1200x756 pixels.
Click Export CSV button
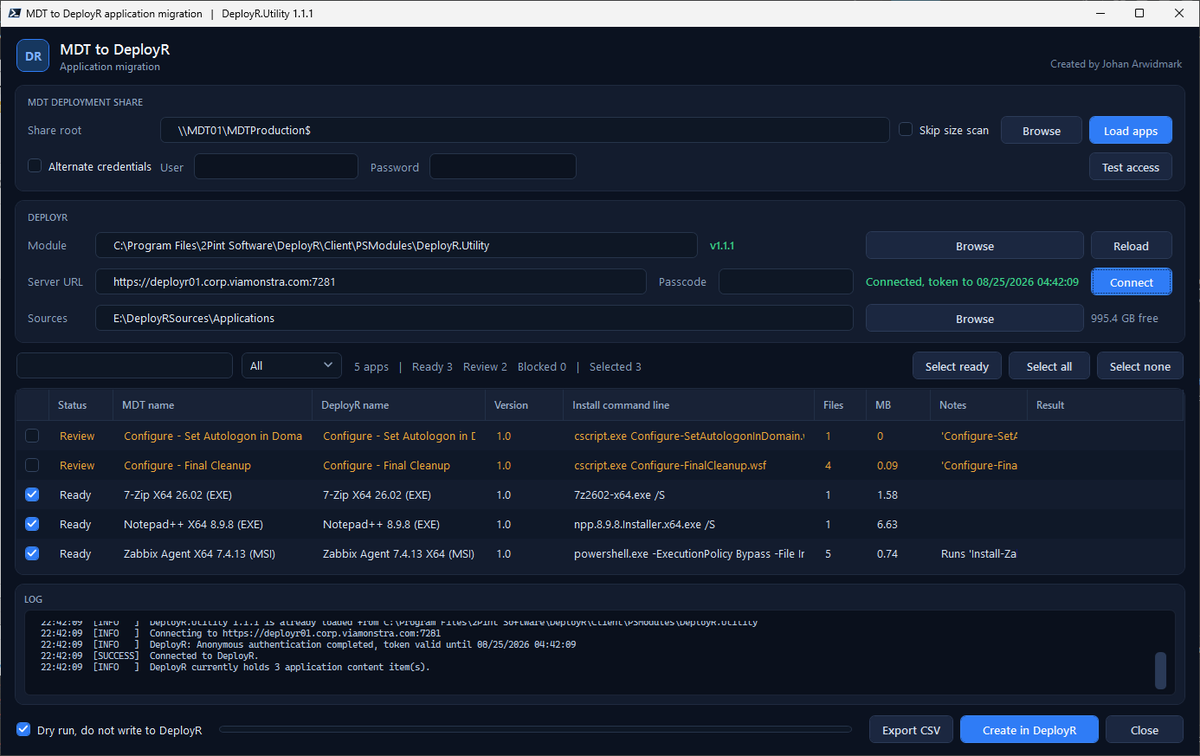point(911,730)
